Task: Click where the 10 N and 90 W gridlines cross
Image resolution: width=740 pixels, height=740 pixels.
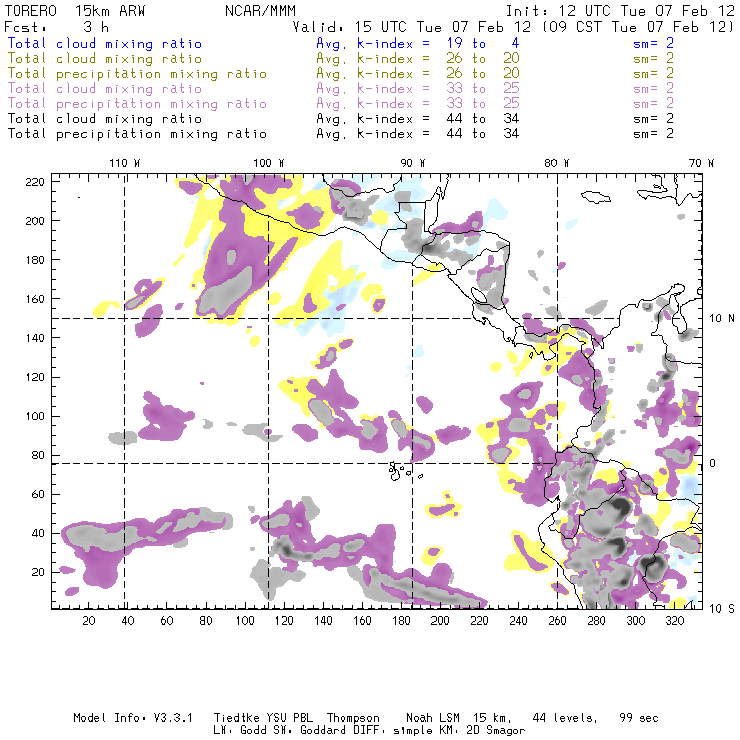Action: pos(413,319)
